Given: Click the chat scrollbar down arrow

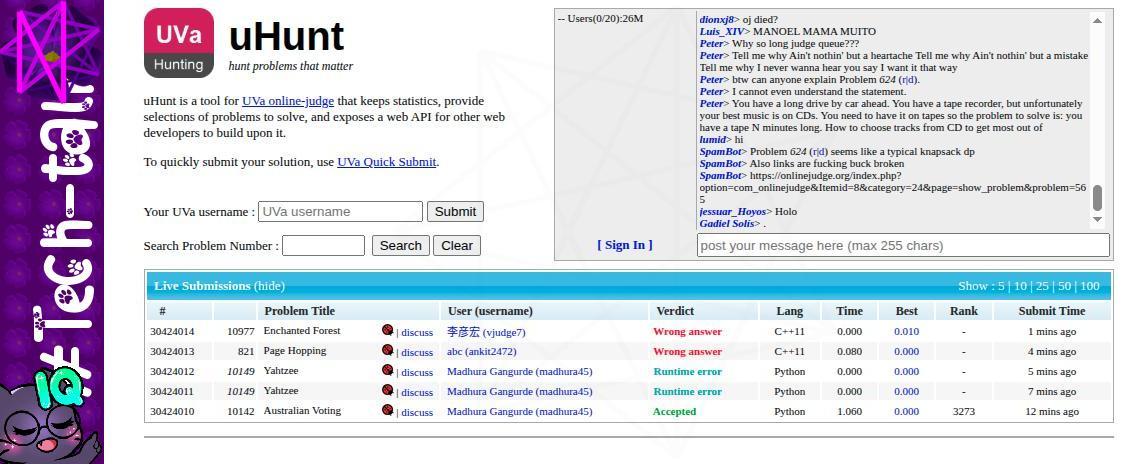Looking at the screenshot, I should point(1097,219).
